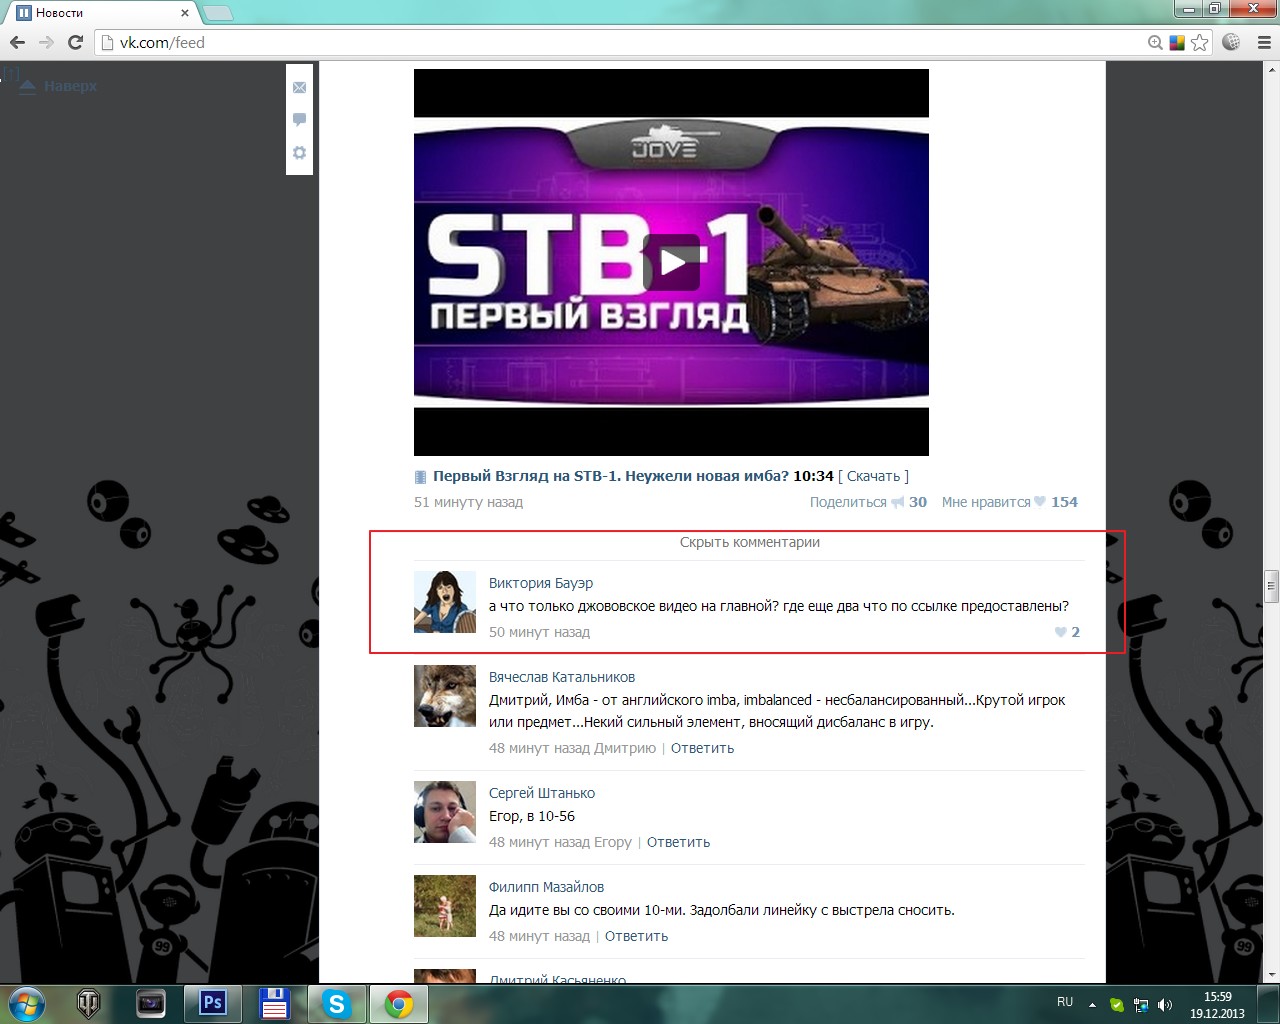Click Скрыть комментарии to hide comments
1280x1024 pixels.
[750, 542]
